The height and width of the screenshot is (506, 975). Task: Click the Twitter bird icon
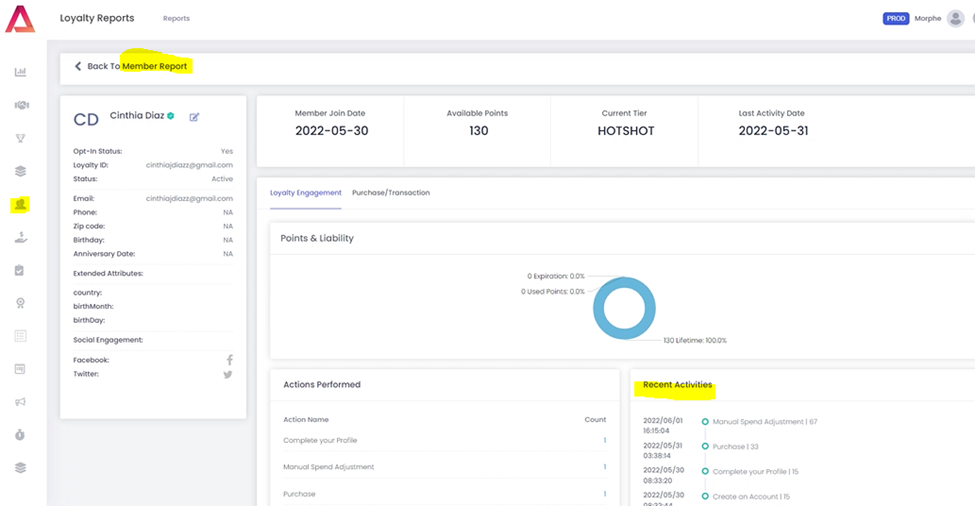(228, 374)
